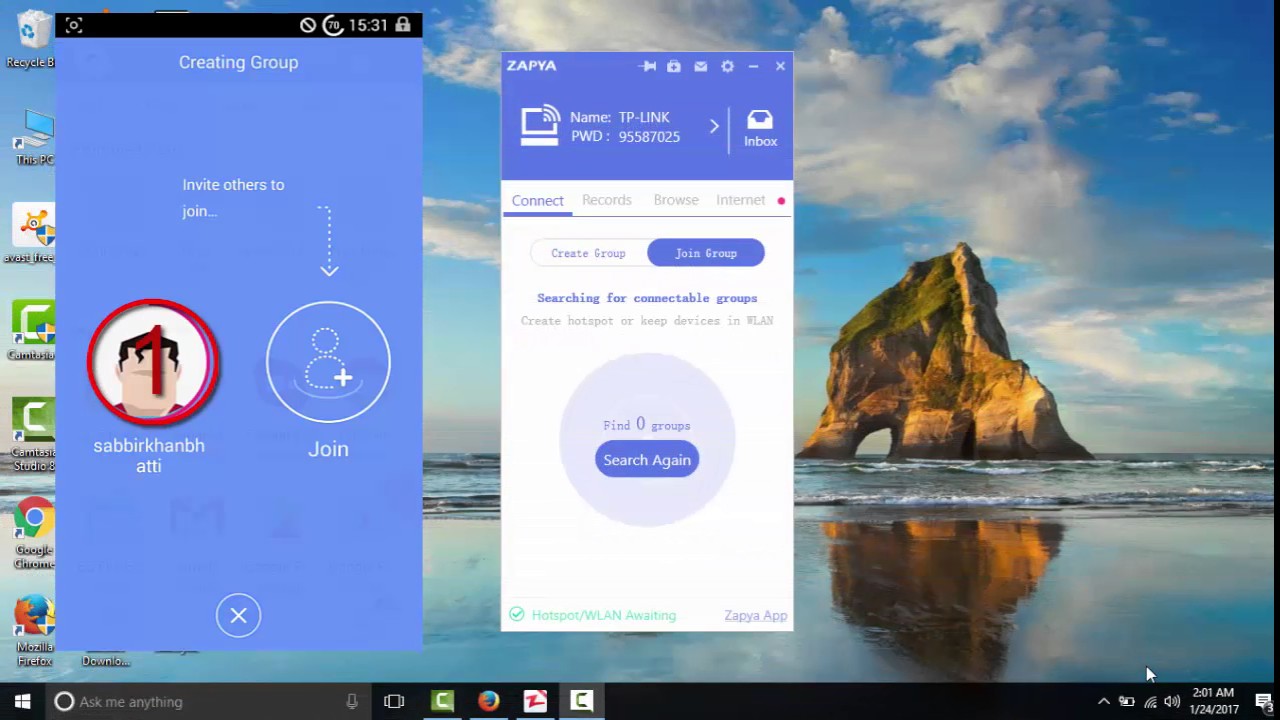Click the Creating Group title text

pos(238,62)
